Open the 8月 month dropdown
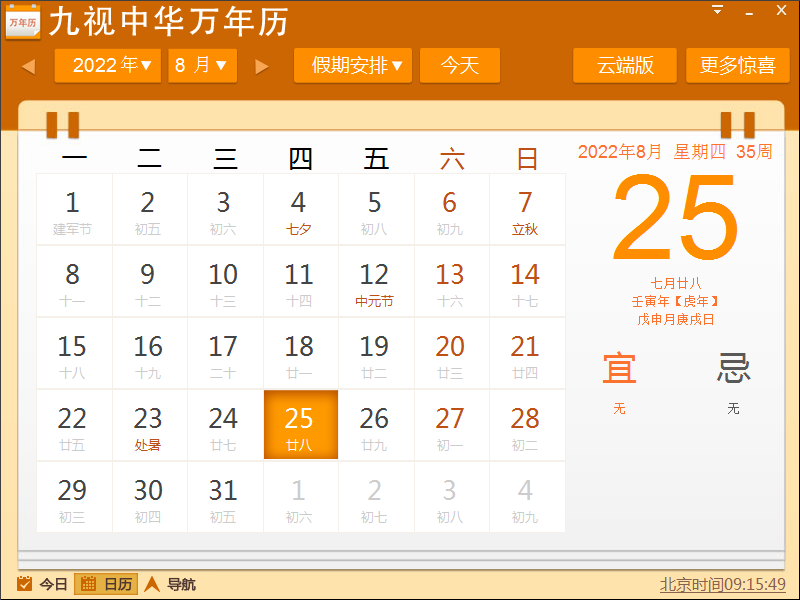 [x=202, y=65]
